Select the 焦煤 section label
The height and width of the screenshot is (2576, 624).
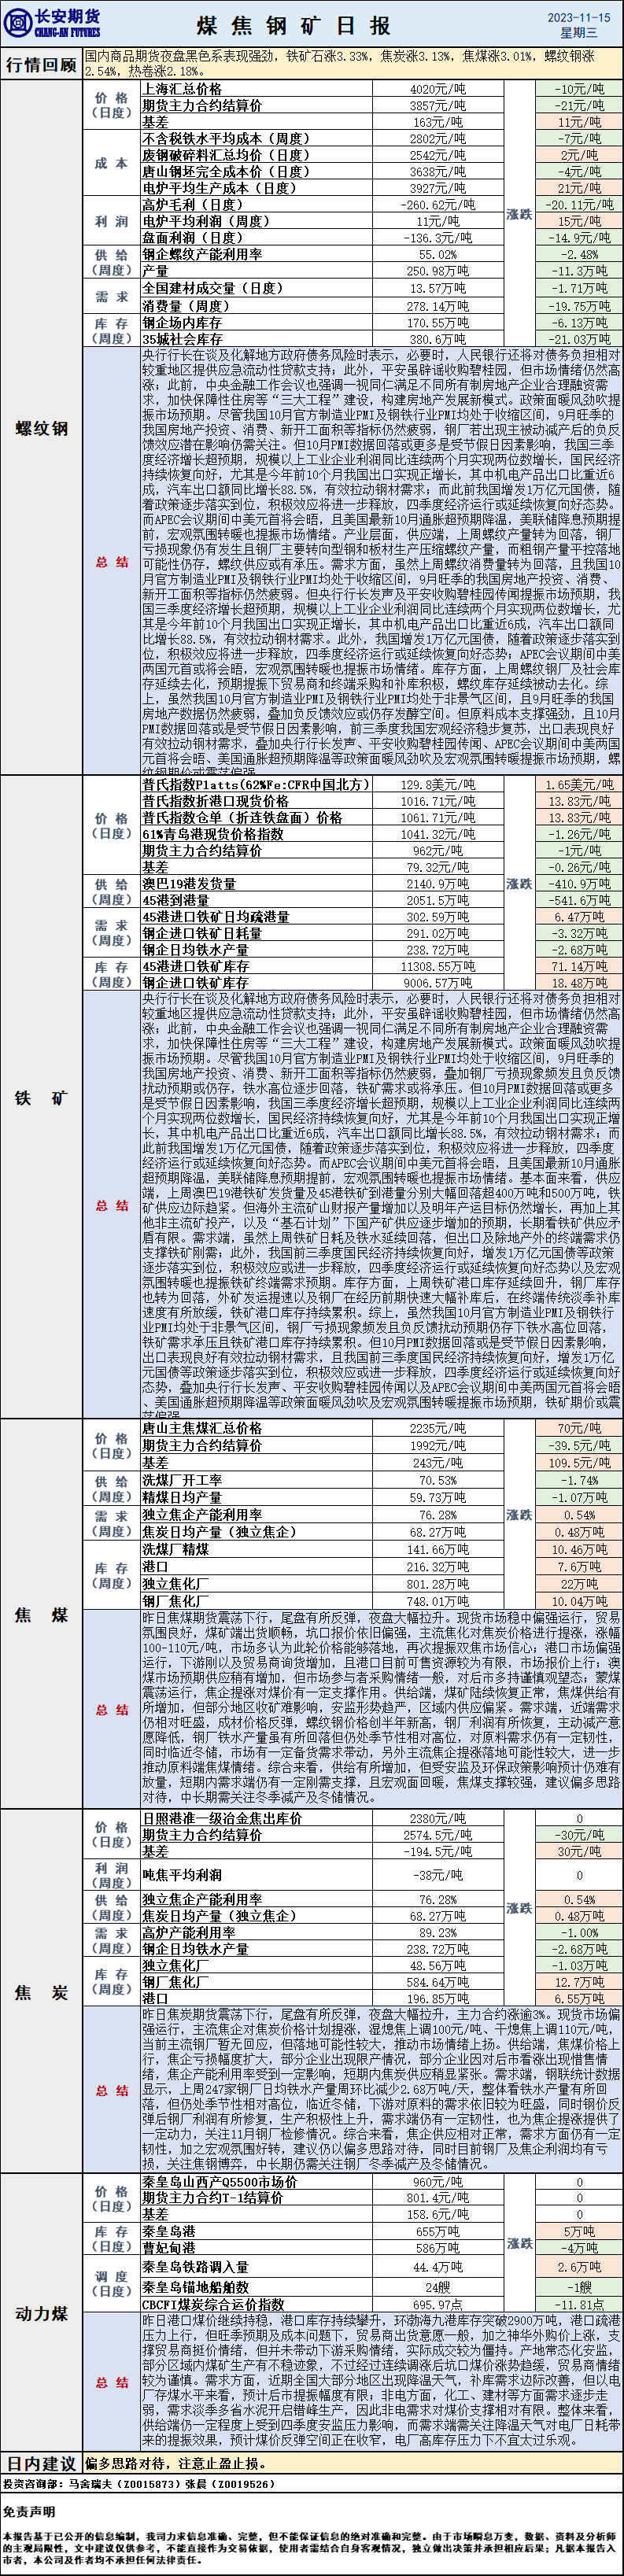click(x=41, y=1614)
